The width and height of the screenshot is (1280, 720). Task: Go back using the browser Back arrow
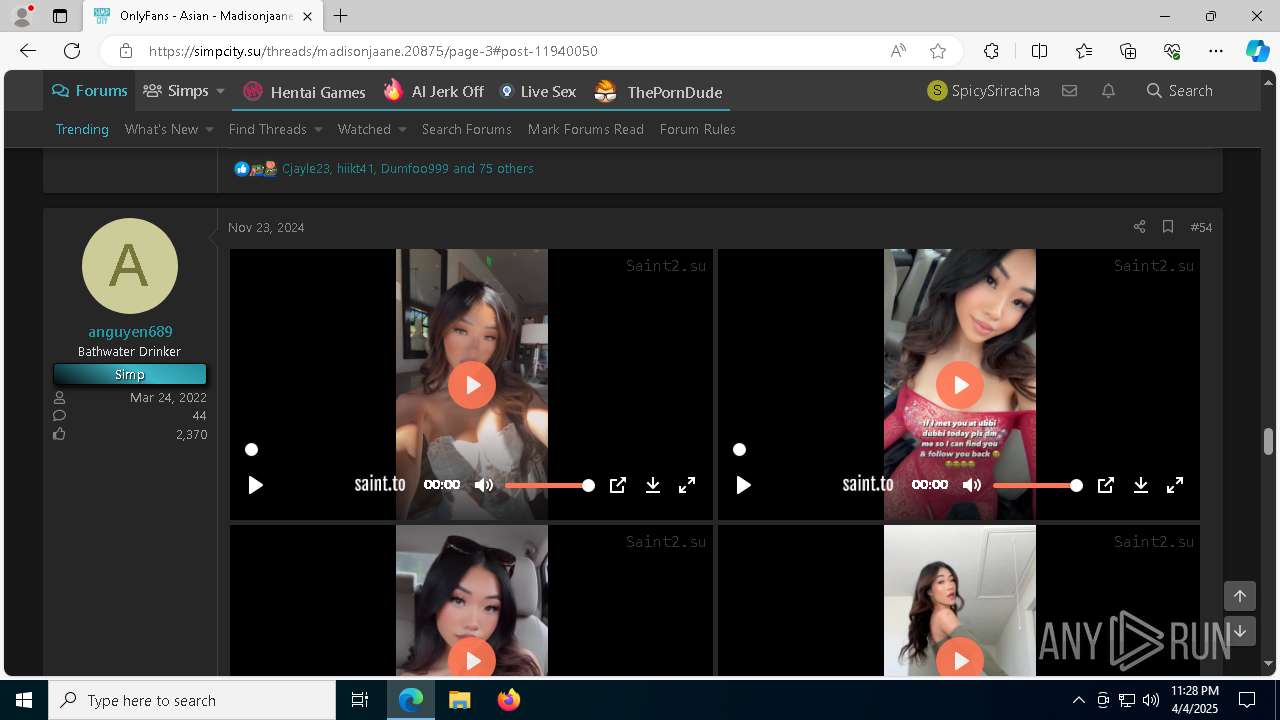28,51
